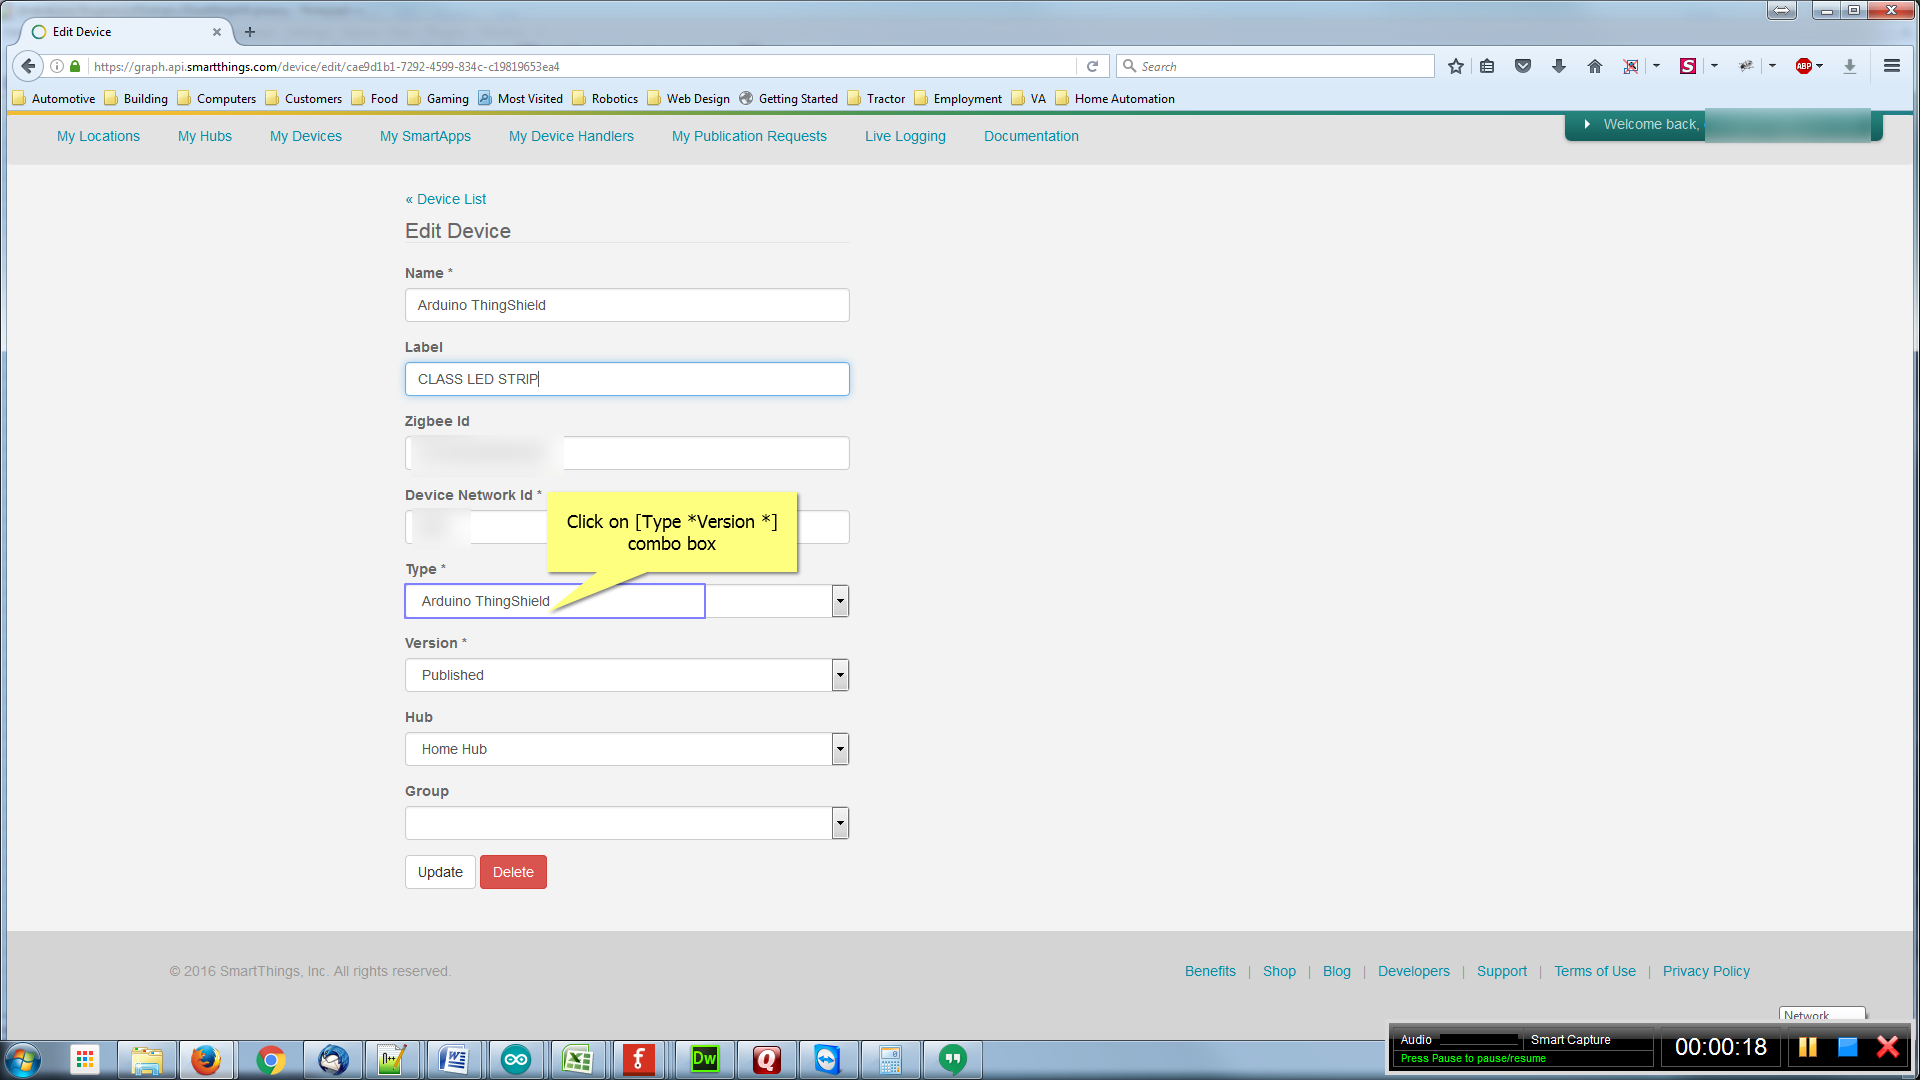
Task: Expand the Version dropdown showing Published
Action: point(840,675)
